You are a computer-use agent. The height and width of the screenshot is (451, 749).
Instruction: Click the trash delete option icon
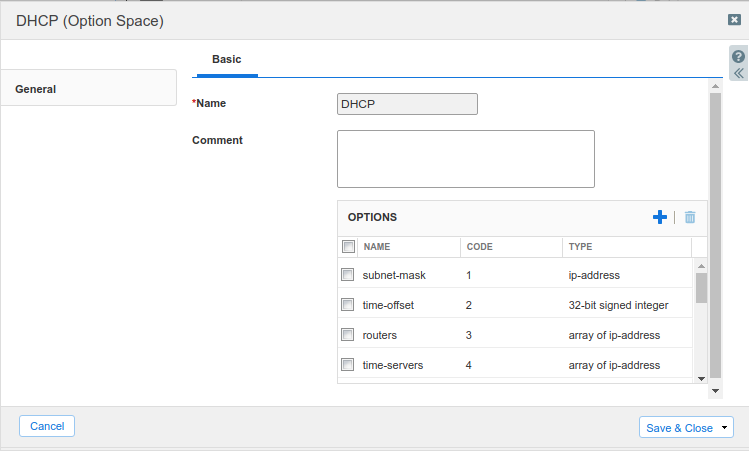click(689, 217)
